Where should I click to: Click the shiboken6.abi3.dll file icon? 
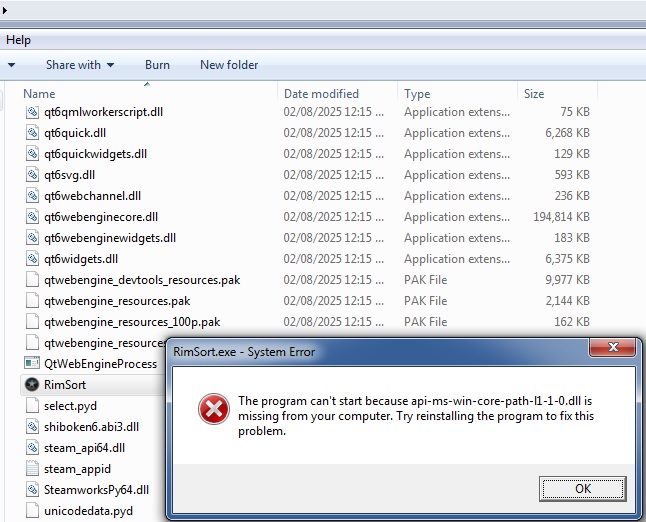[32, 426]
